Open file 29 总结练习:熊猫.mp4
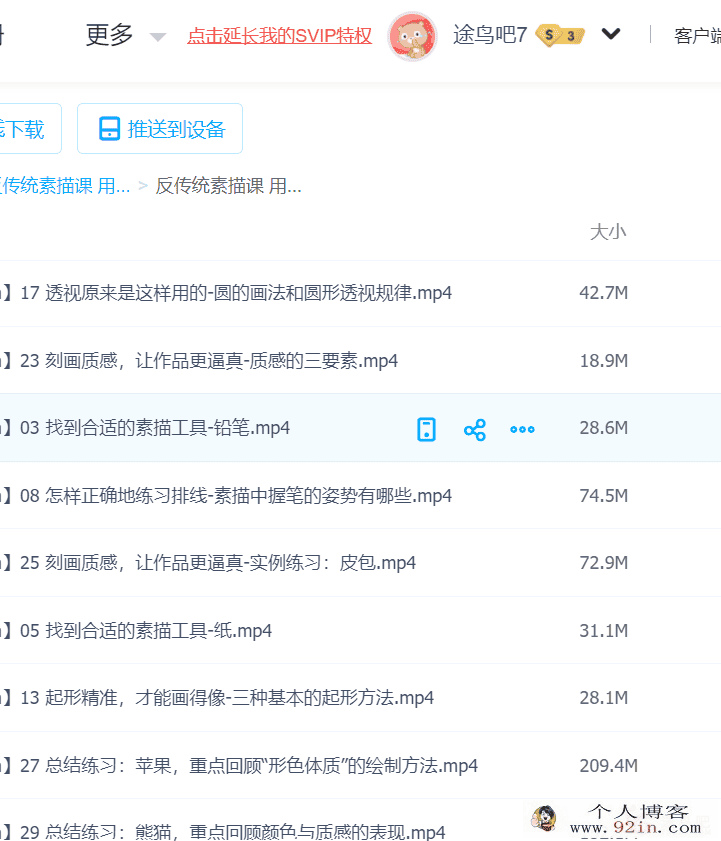Screen dimensions: 721x841 (233, 831)
